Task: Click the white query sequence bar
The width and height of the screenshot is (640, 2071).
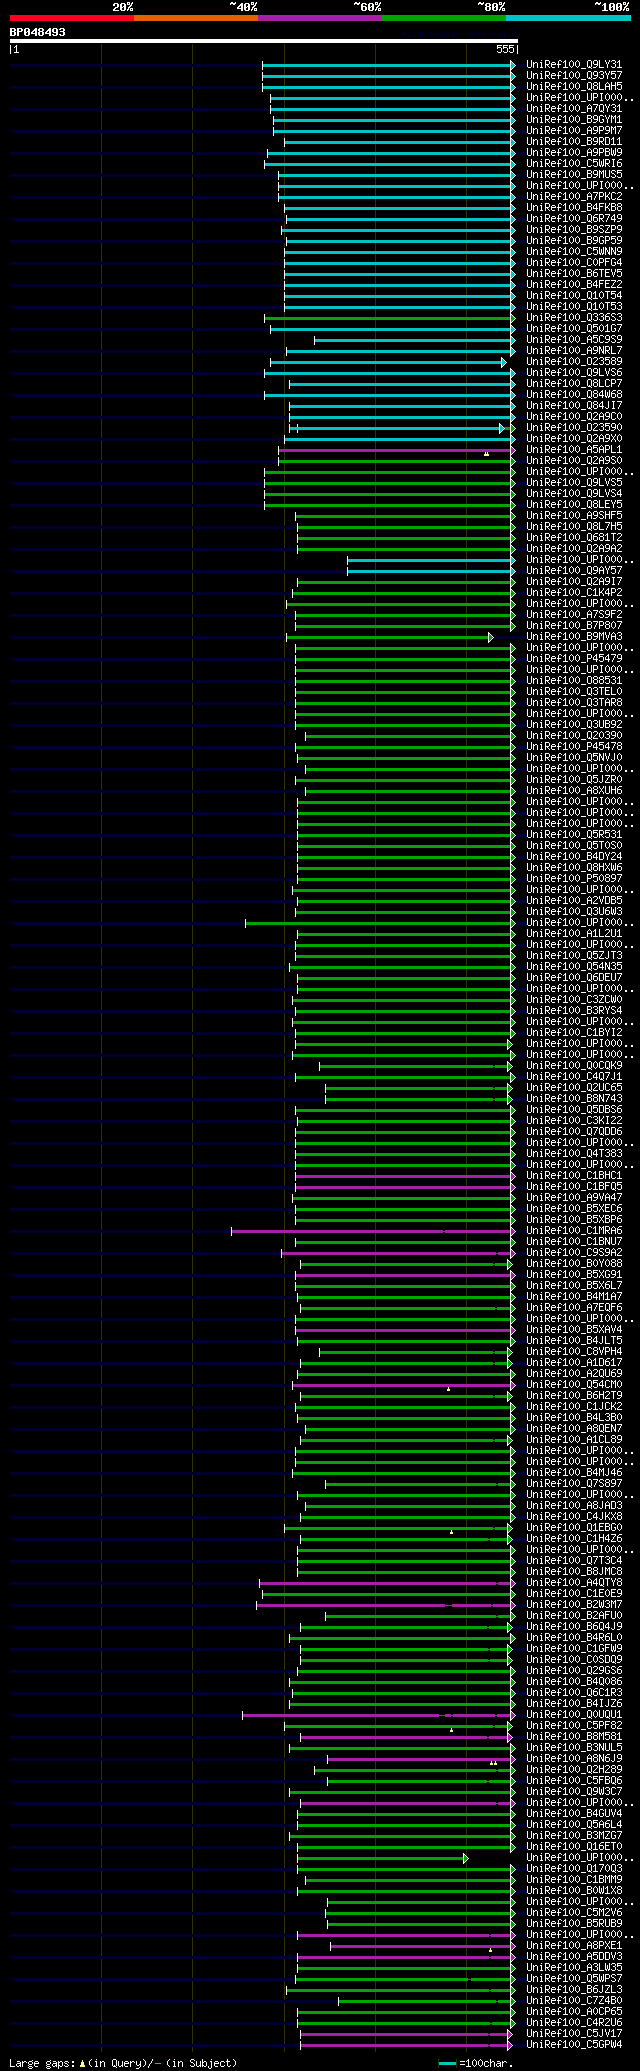Action: tap(263, 41)
